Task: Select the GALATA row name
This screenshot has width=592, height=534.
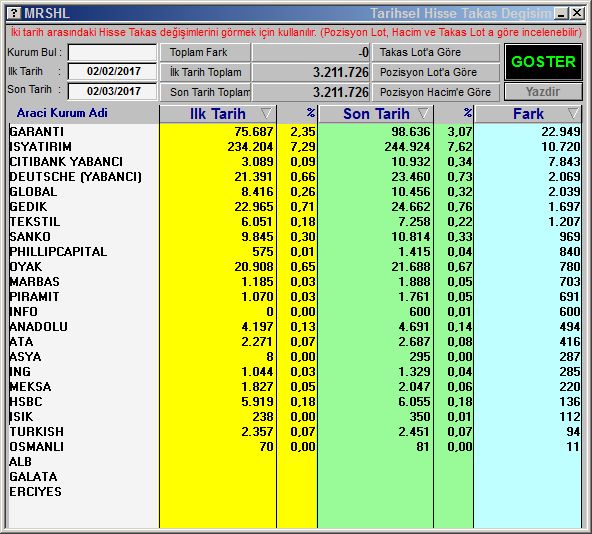Action: [x=33, y=477]
